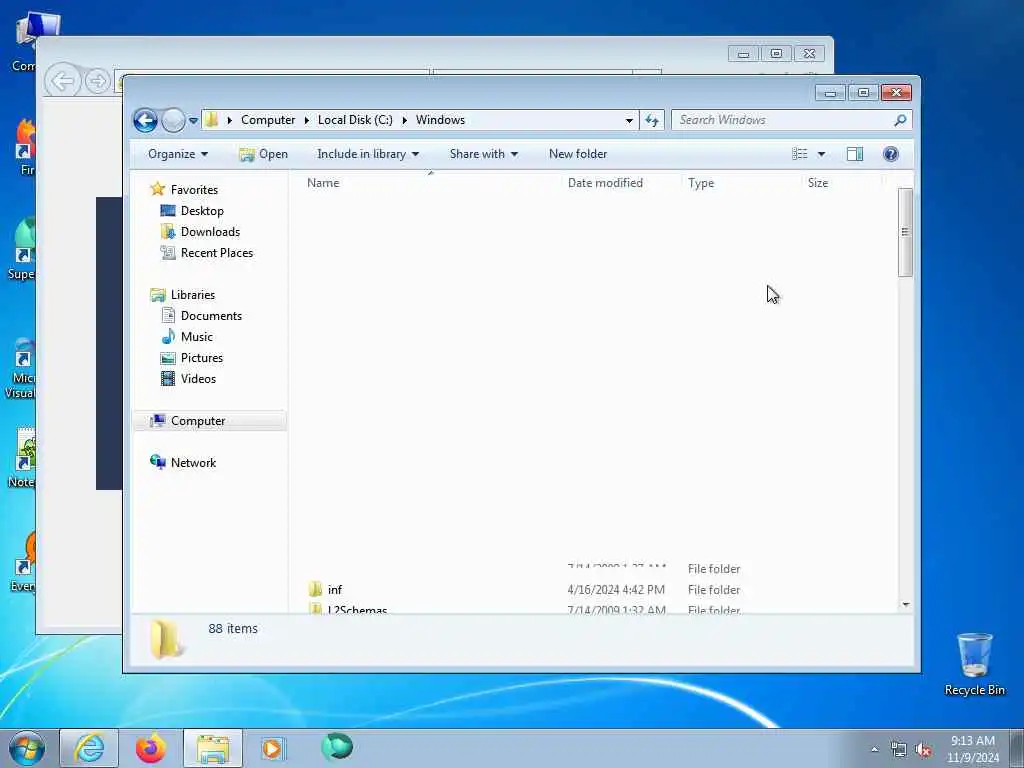Image resolution: width=1024 pixels, height=768 pixels.
Task: Open Recent Places in navigation pane
Action: [x=216, y=253]
